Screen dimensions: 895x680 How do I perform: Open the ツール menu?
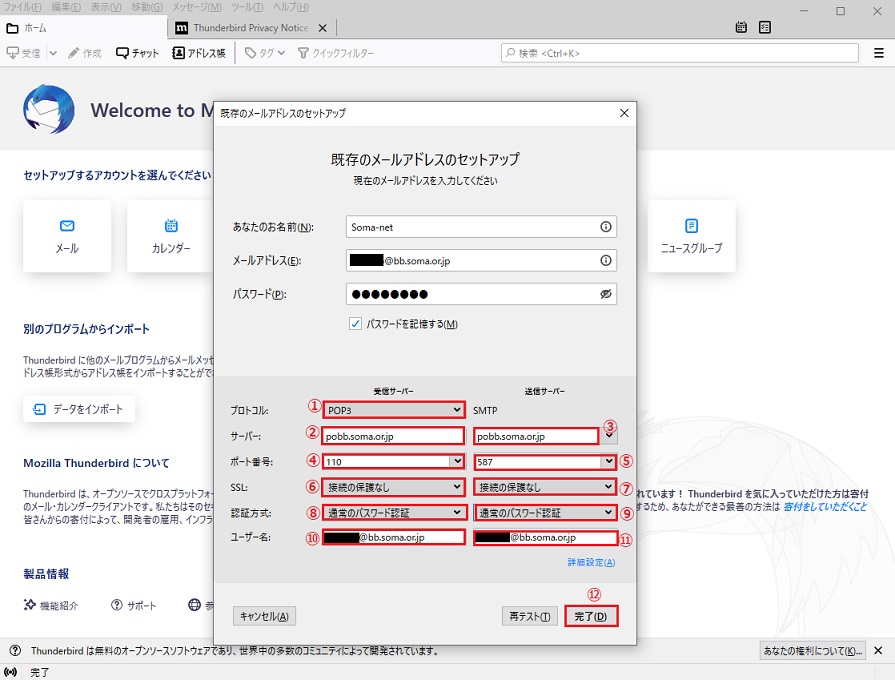pyautogui.click(x=247, y=7)
